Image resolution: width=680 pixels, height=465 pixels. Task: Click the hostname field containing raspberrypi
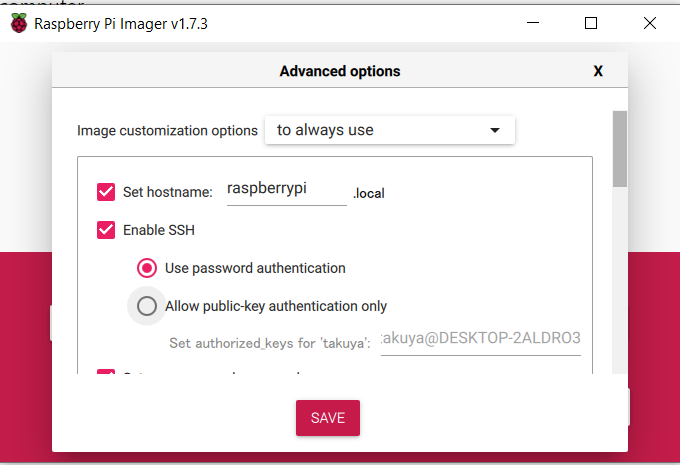287,190
